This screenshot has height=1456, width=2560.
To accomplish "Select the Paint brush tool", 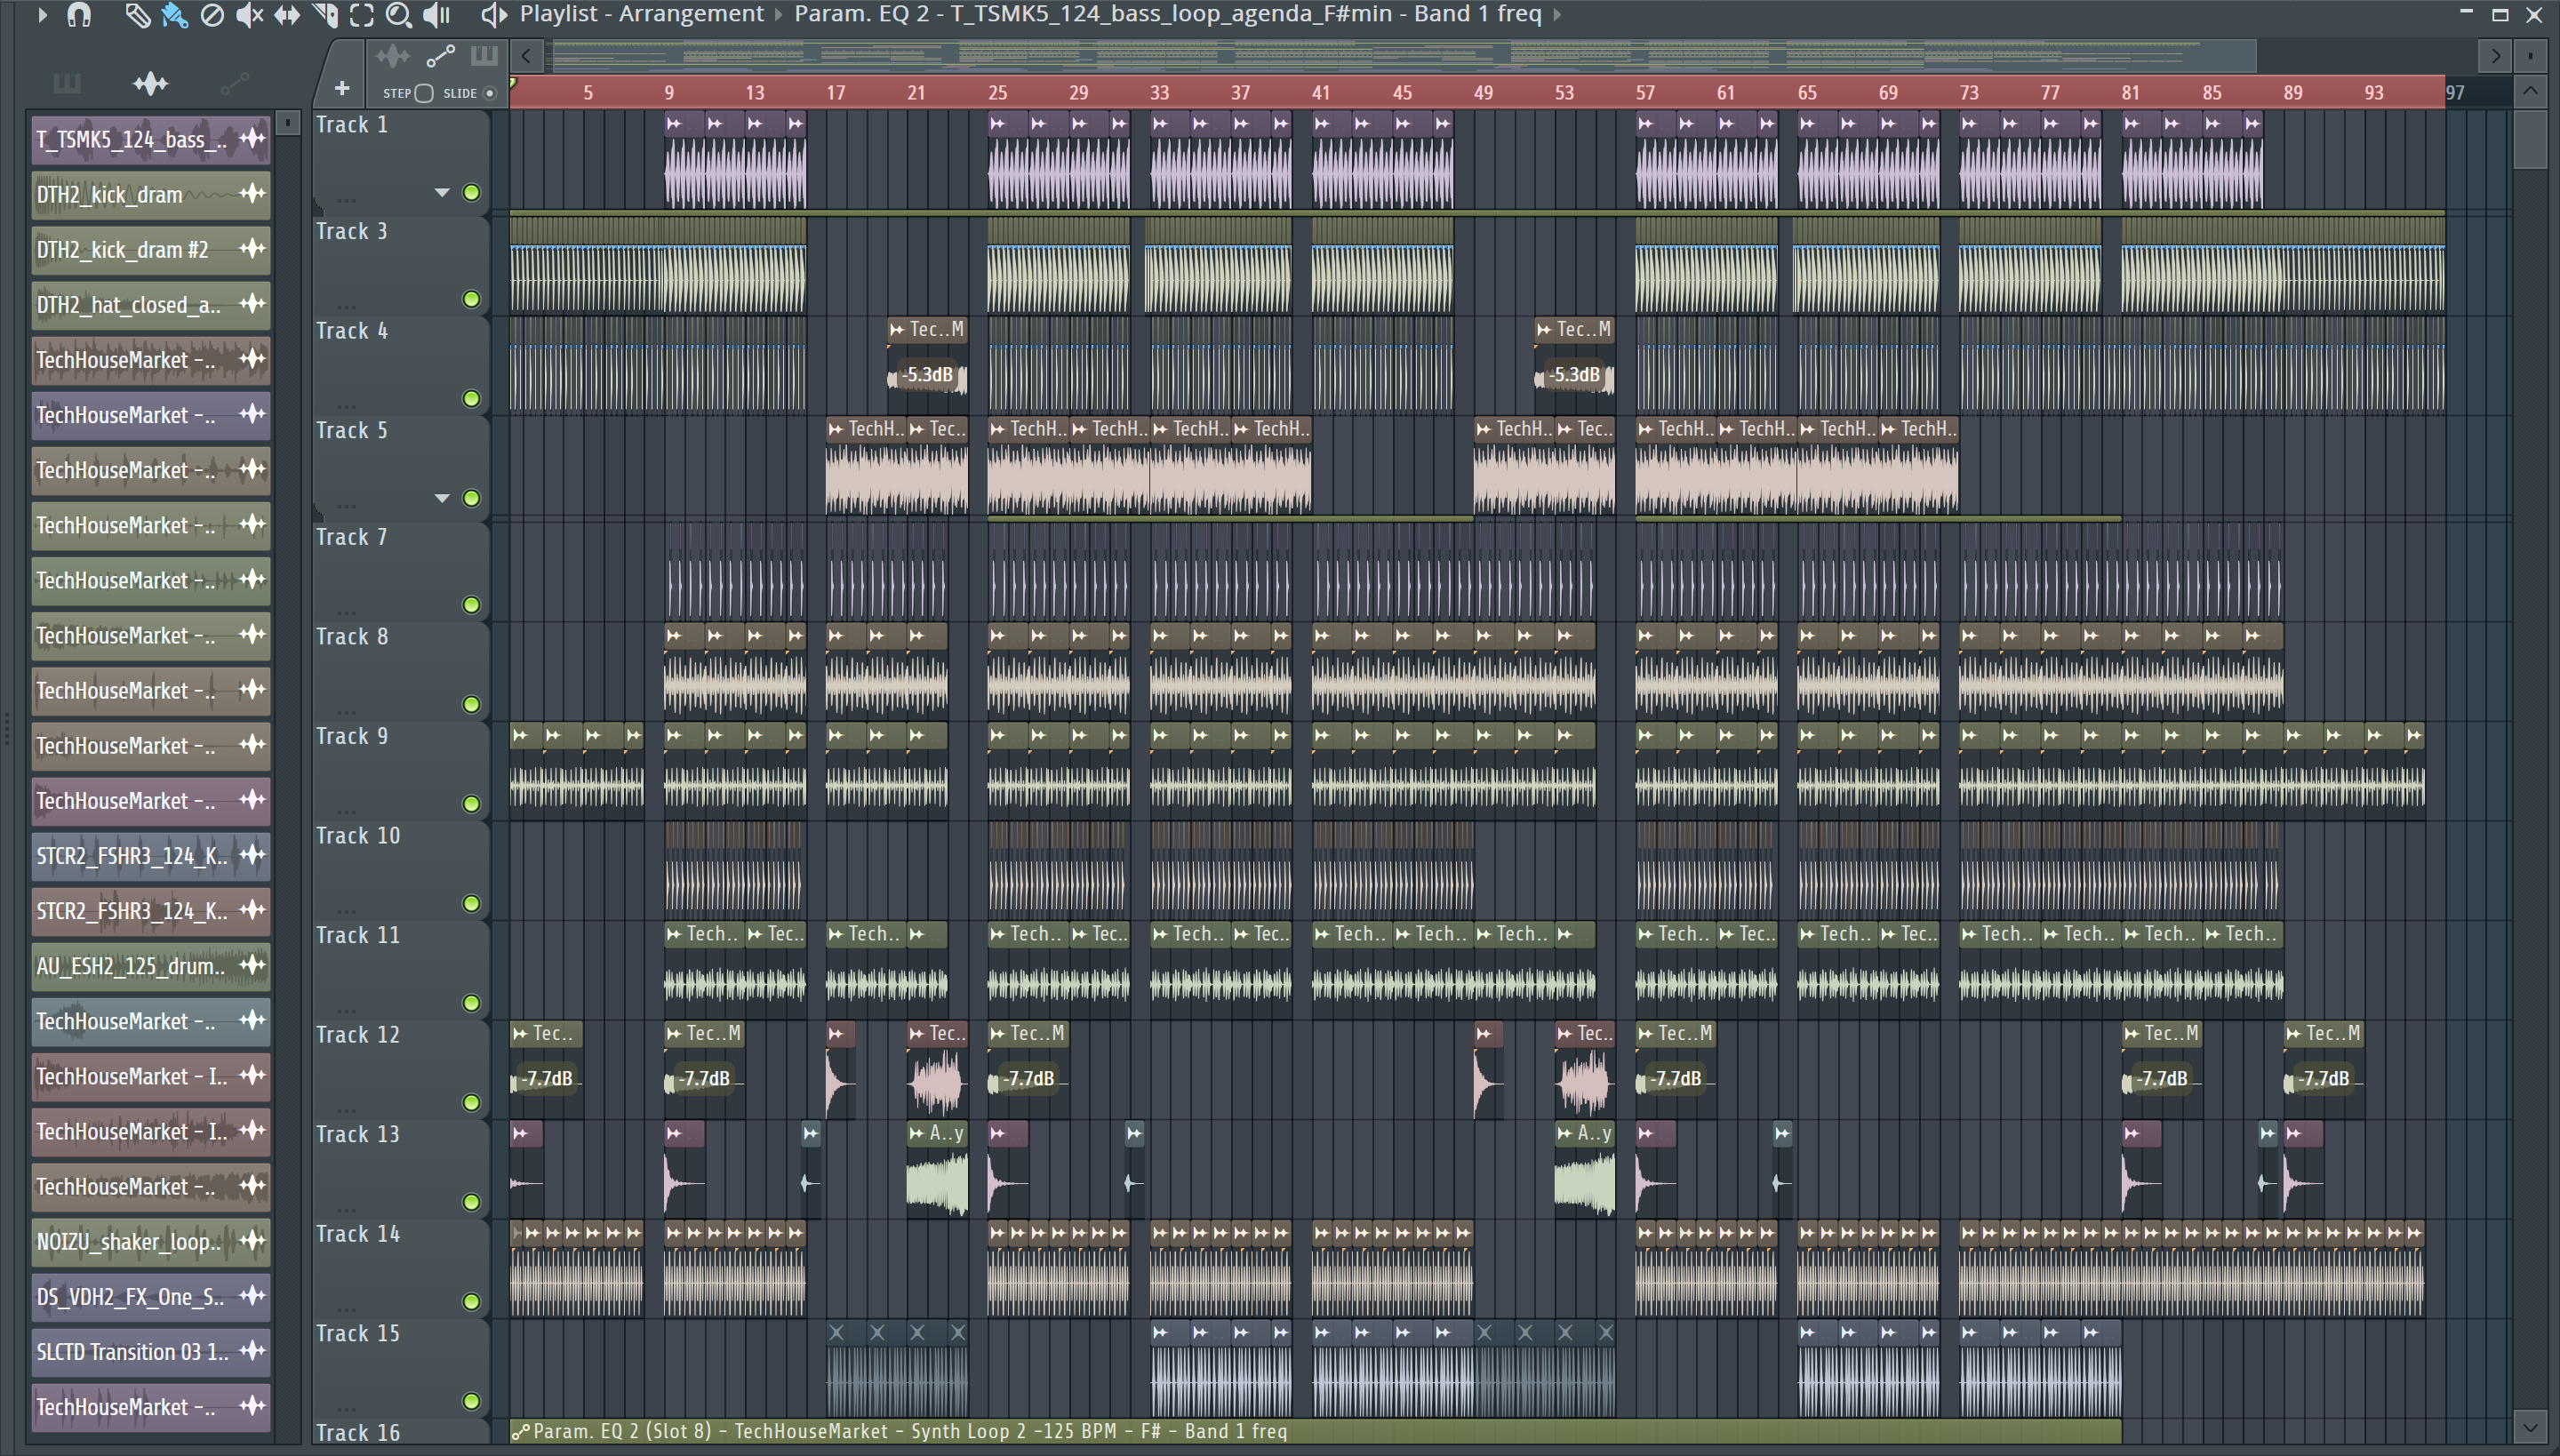I will [174, 14].
